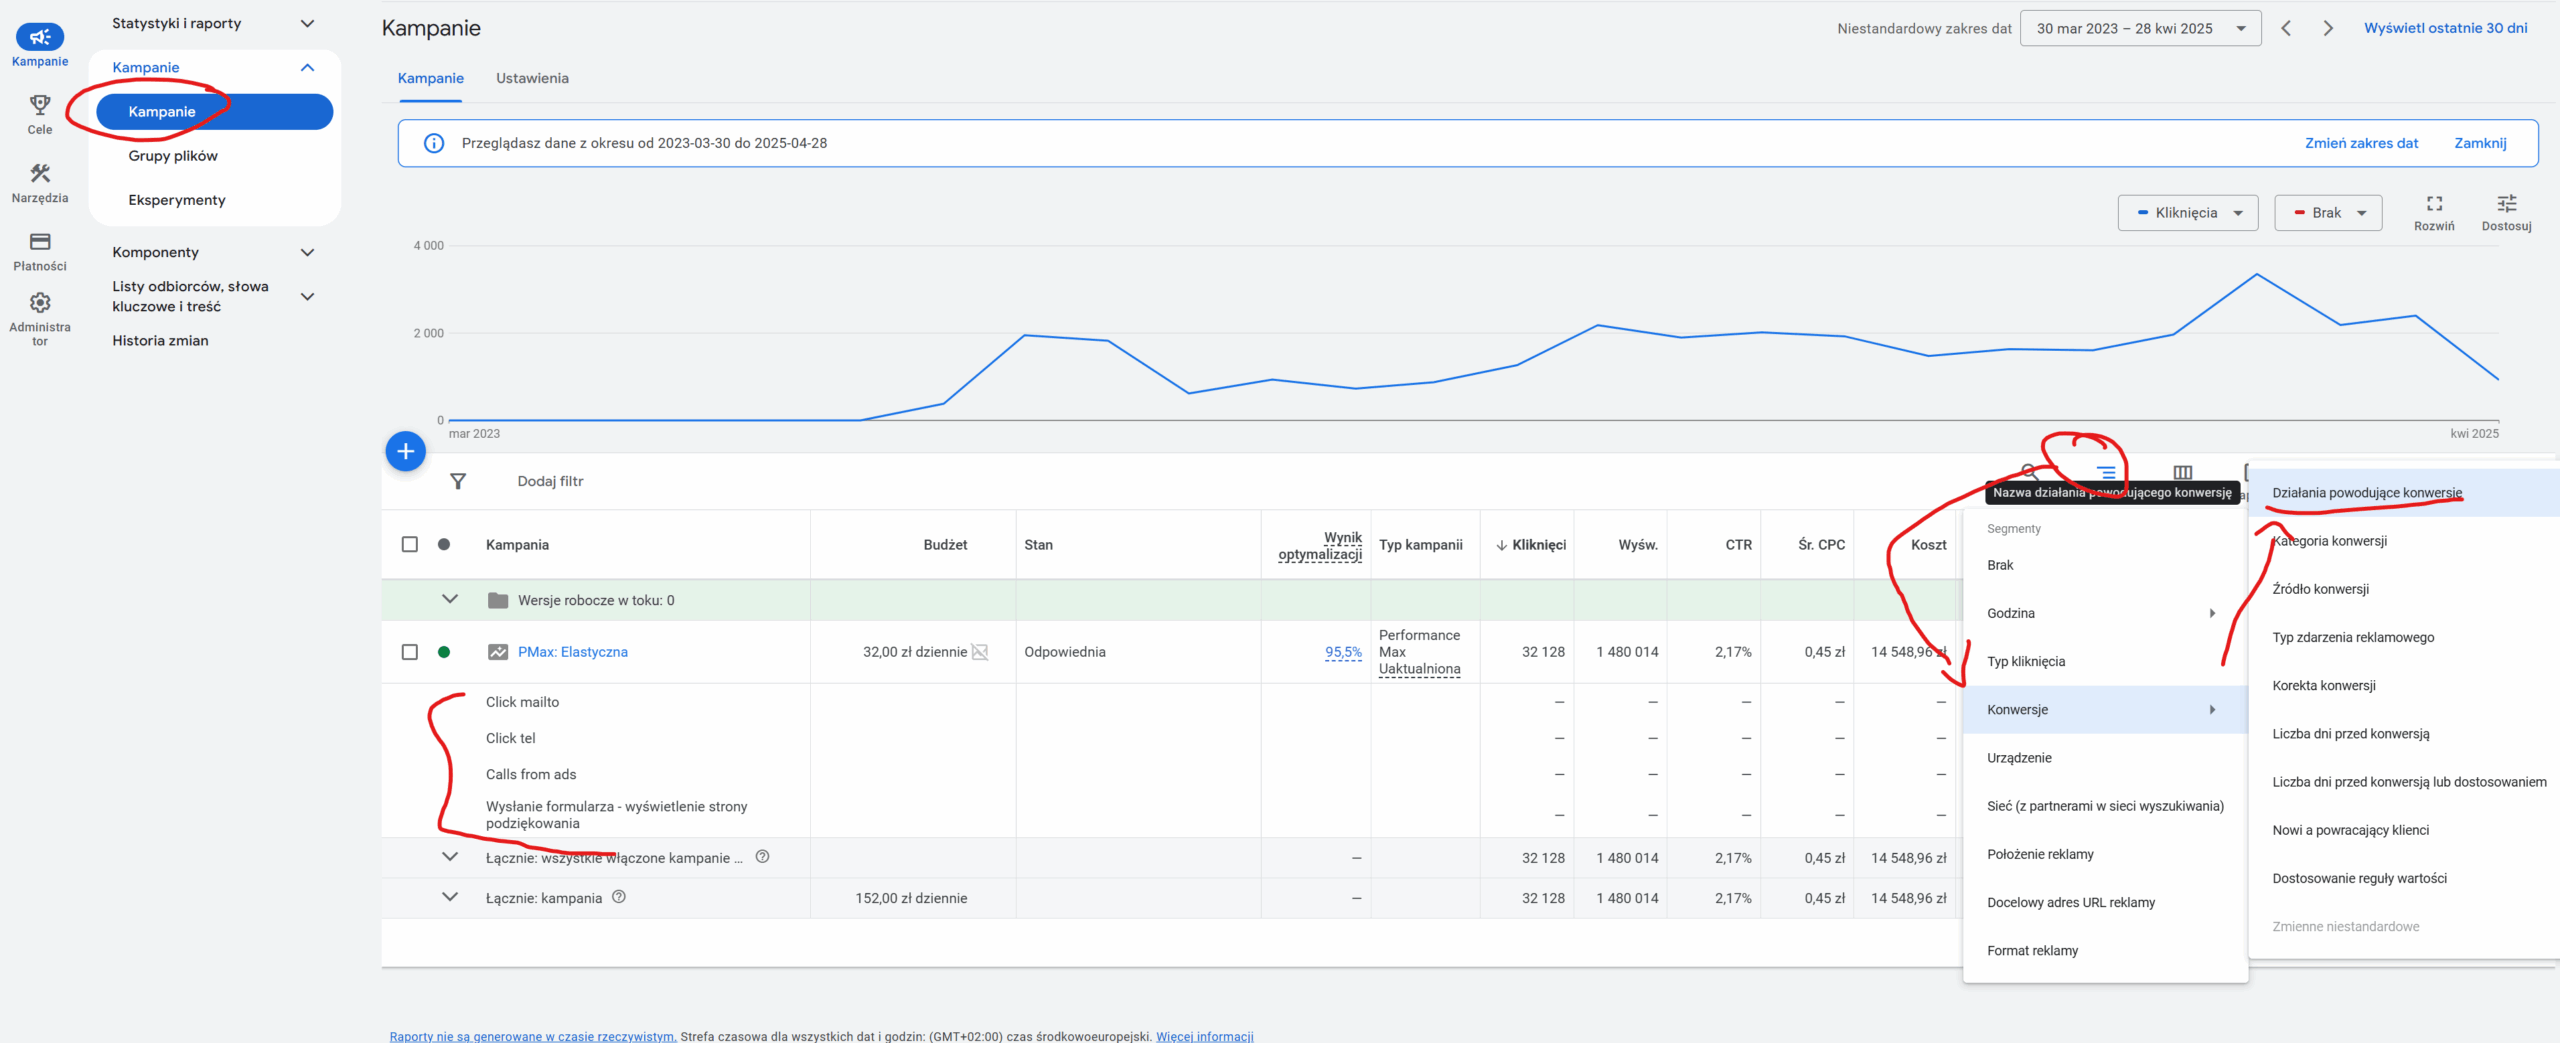2560x1043 pixels.
Task: Click the Zmień zakres dat link
Action: [2361, 143]
